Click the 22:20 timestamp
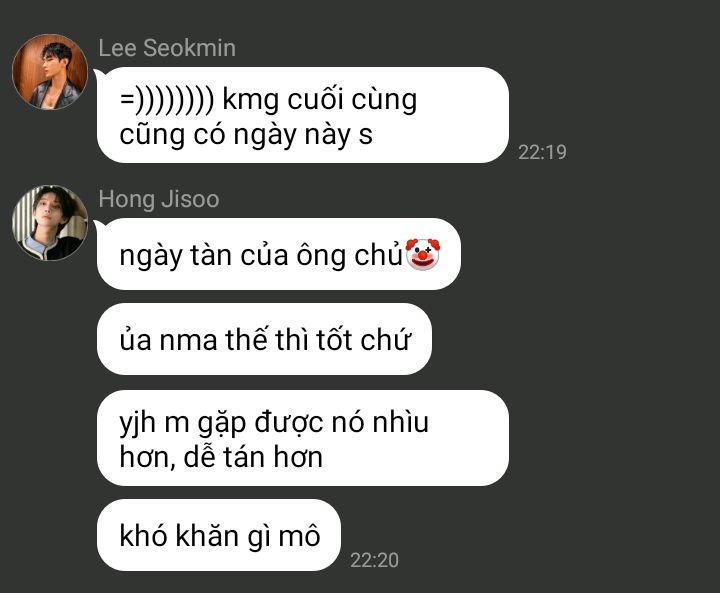Viewport: 720px width, 593px height. 374,560
